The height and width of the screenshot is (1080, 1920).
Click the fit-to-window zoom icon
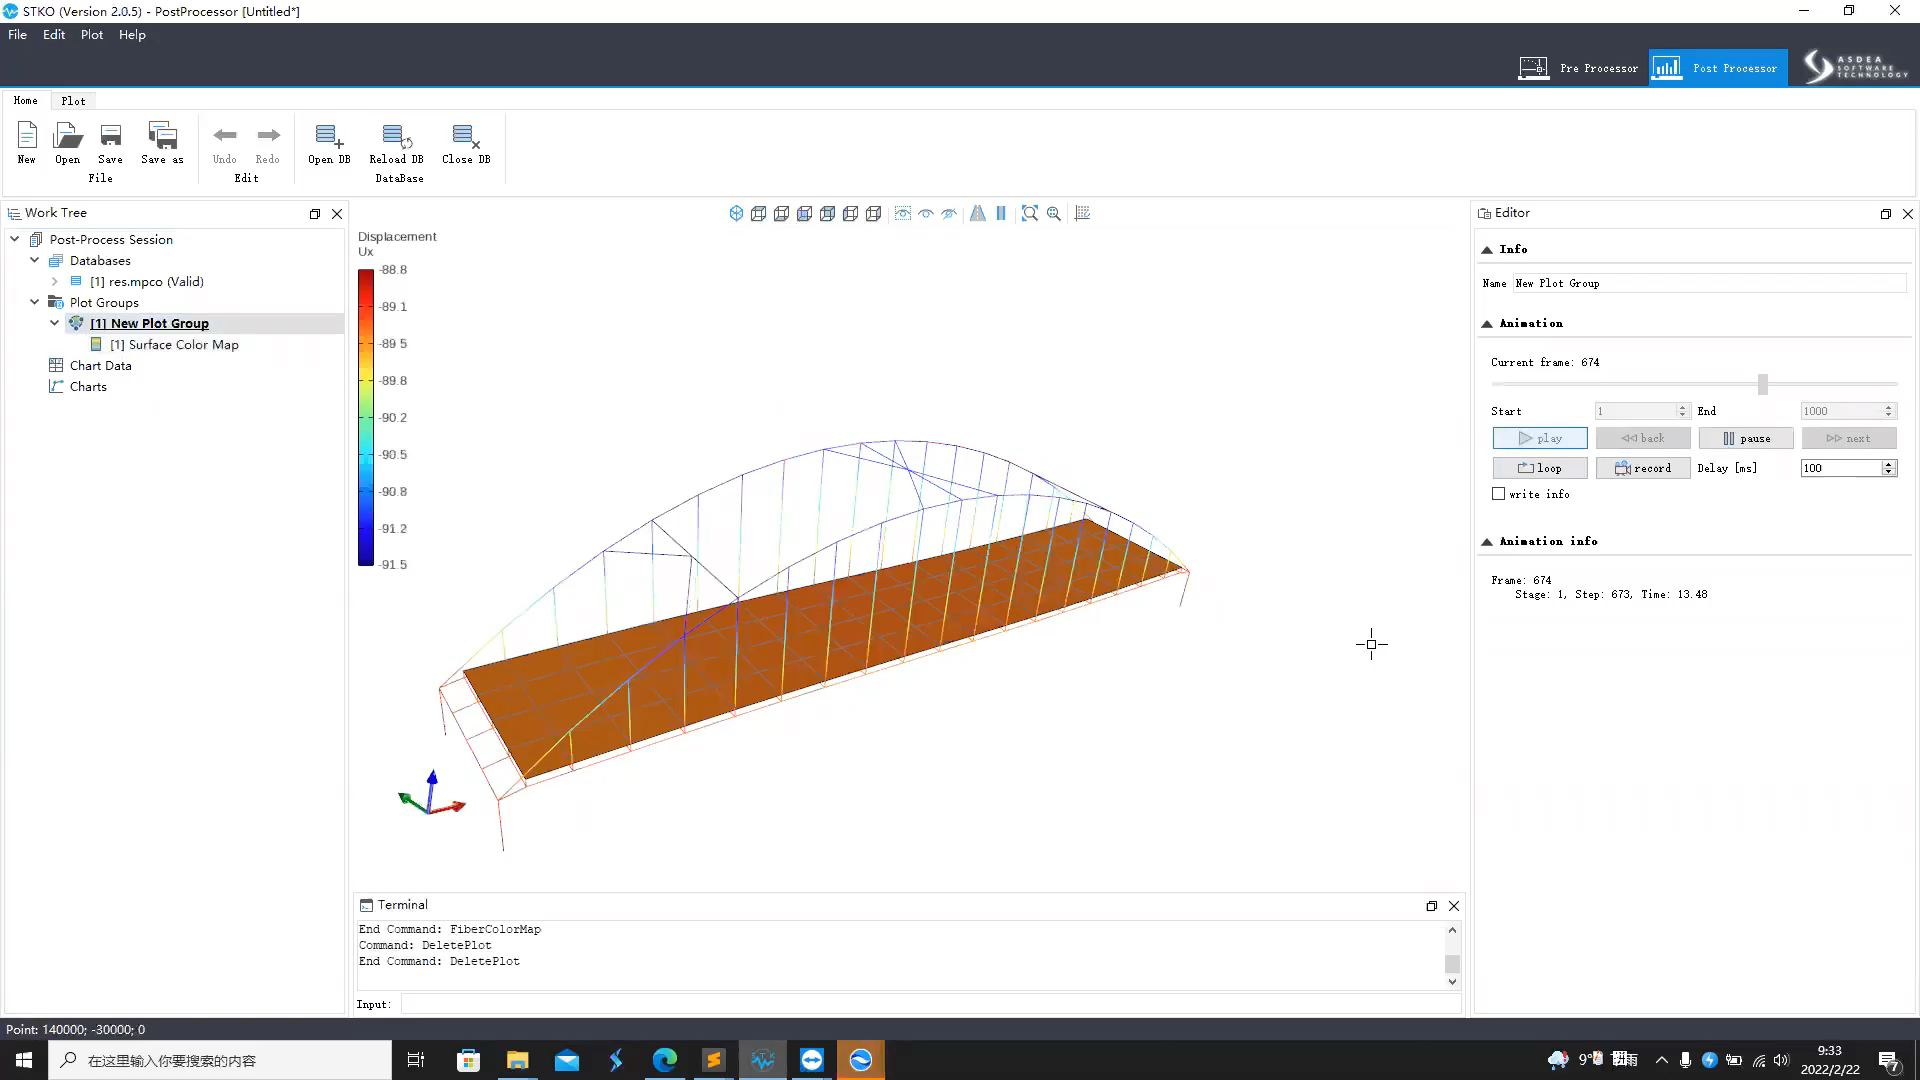[x=1030, y=214]
